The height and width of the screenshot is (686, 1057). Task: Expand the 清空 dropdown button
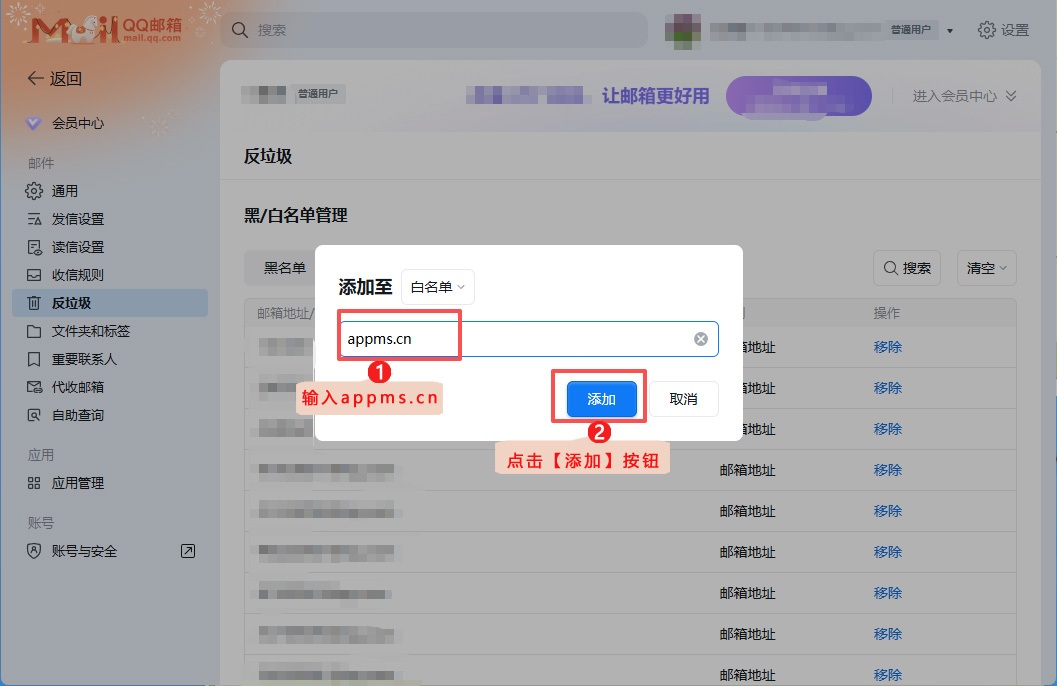pos(986,268)
